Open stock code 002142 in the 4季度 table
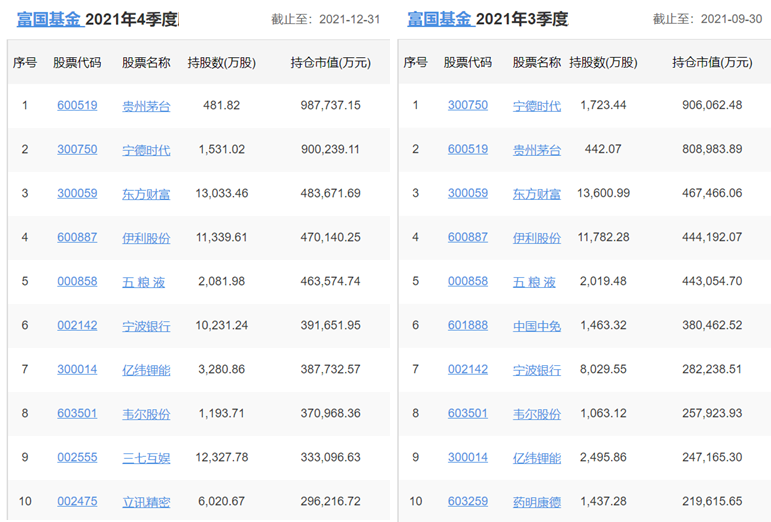 tap(77, 325)
